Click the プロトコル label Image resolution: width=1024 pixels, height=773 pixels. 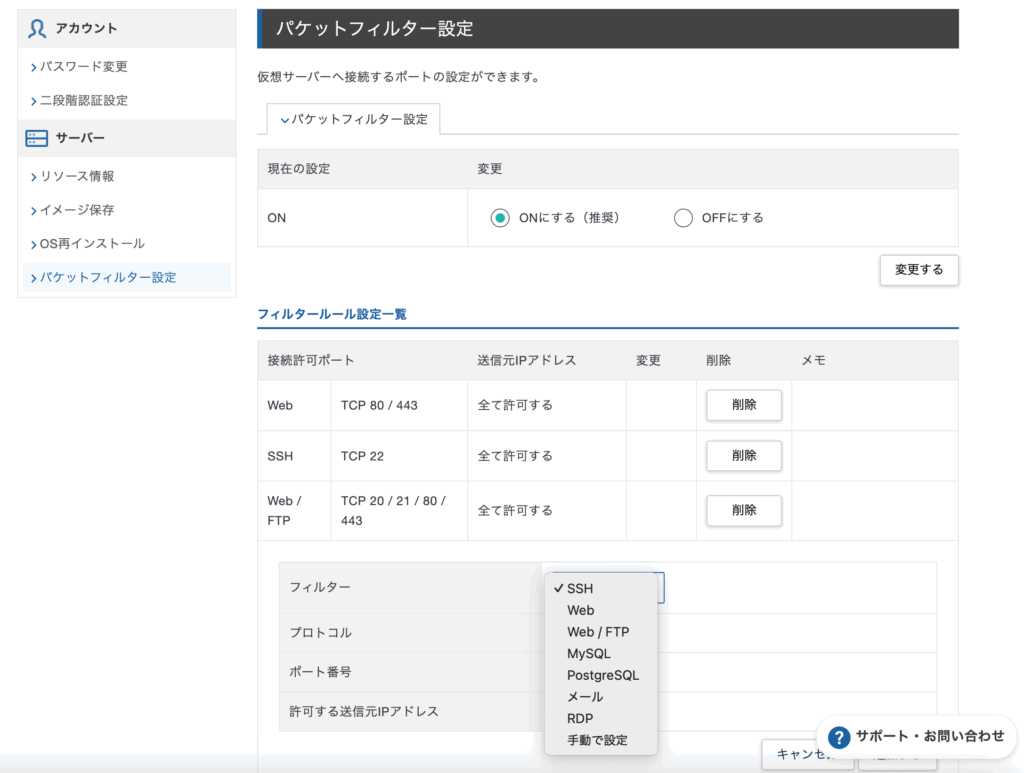point(320,633)
